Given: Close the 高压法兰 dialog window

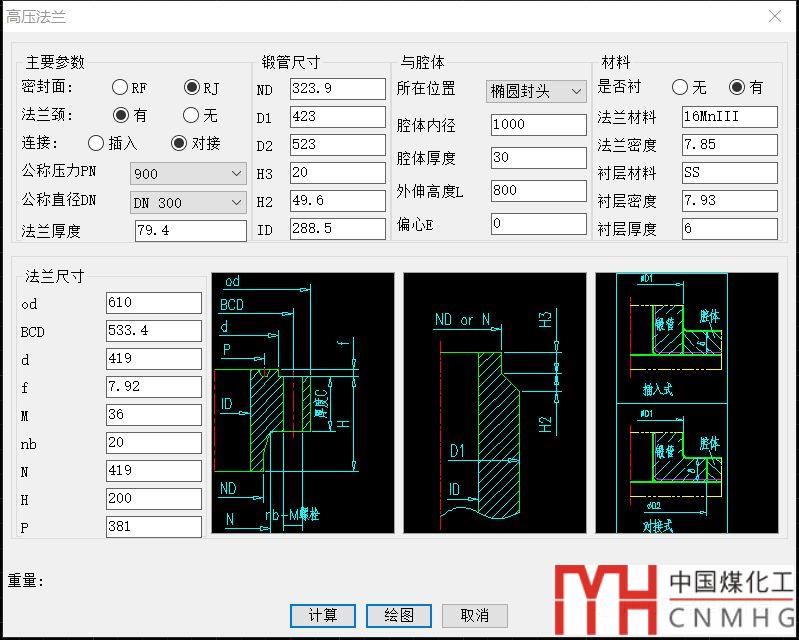Looking at the screenshot, I should point(774,16).
